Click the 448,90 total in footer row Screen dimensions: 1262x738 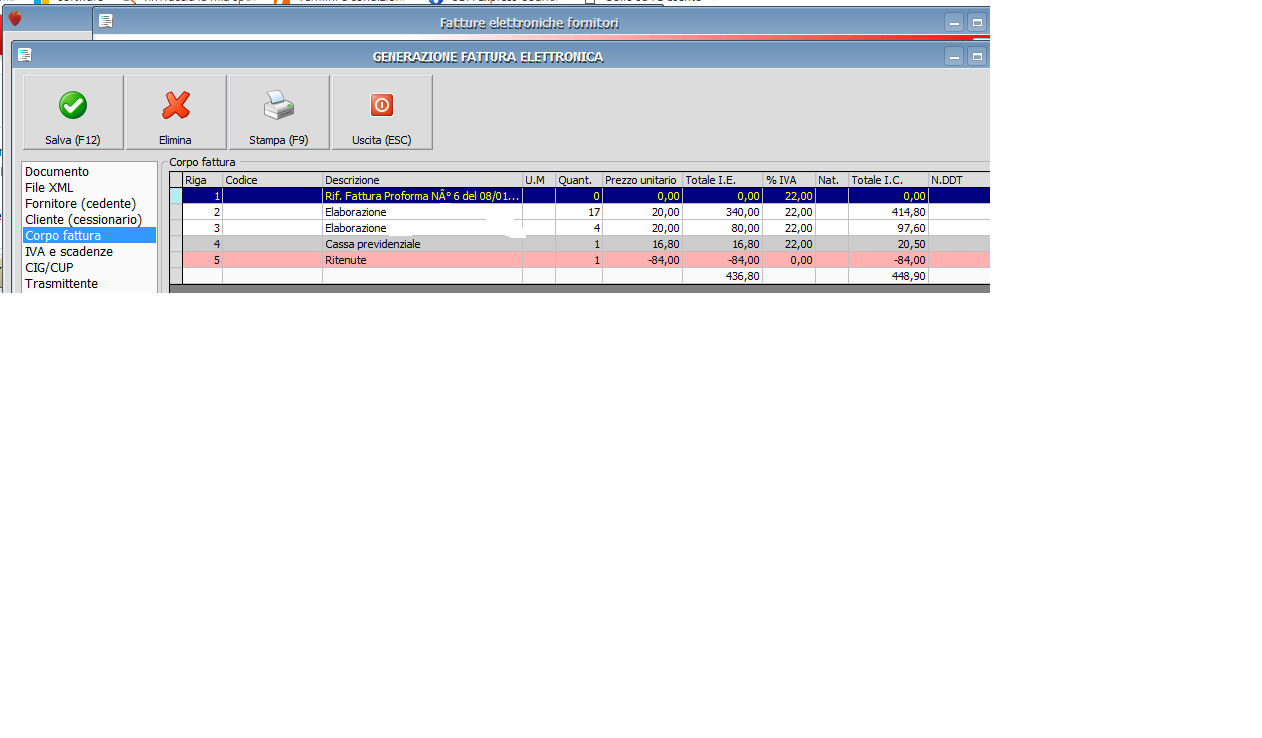888,276
